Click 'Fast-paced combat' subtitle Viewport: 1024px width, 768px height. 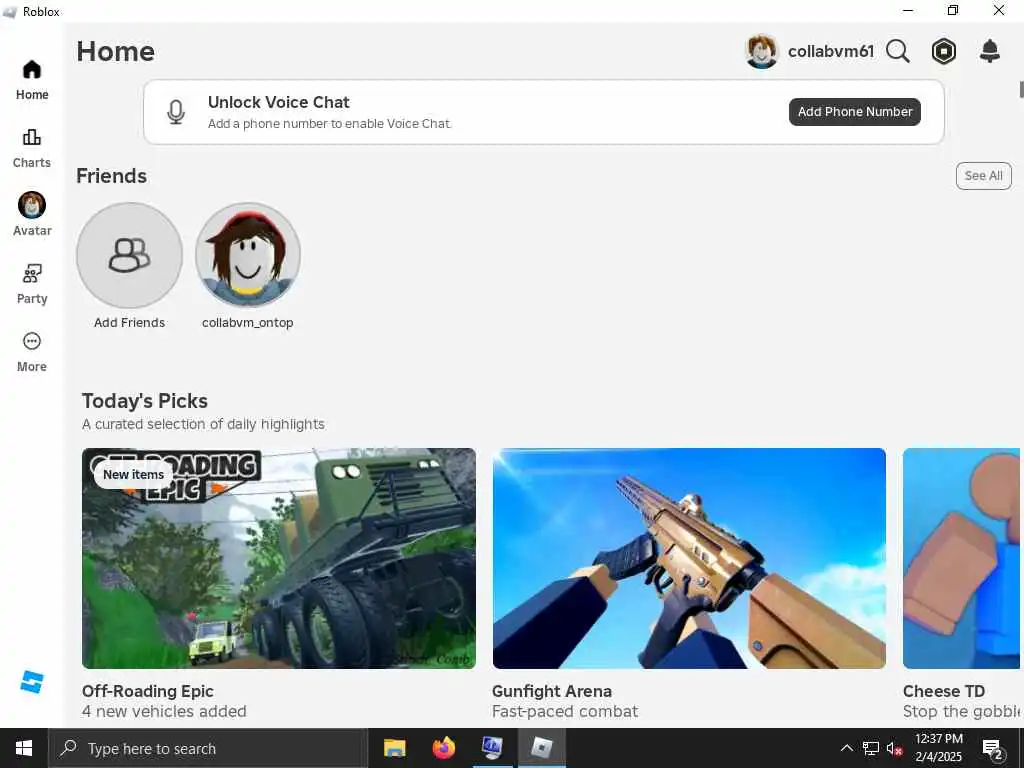(x=565, y=711)
